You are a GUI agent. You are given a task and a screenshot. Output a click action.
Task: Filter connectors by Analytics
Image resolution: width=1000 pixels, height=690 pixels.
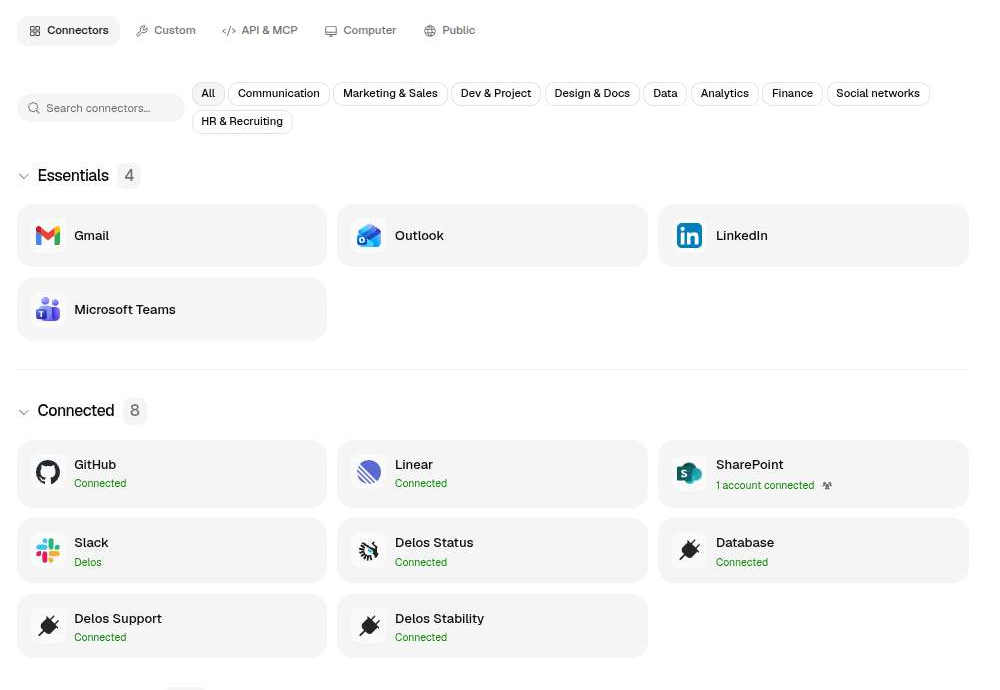click(724, 94)
